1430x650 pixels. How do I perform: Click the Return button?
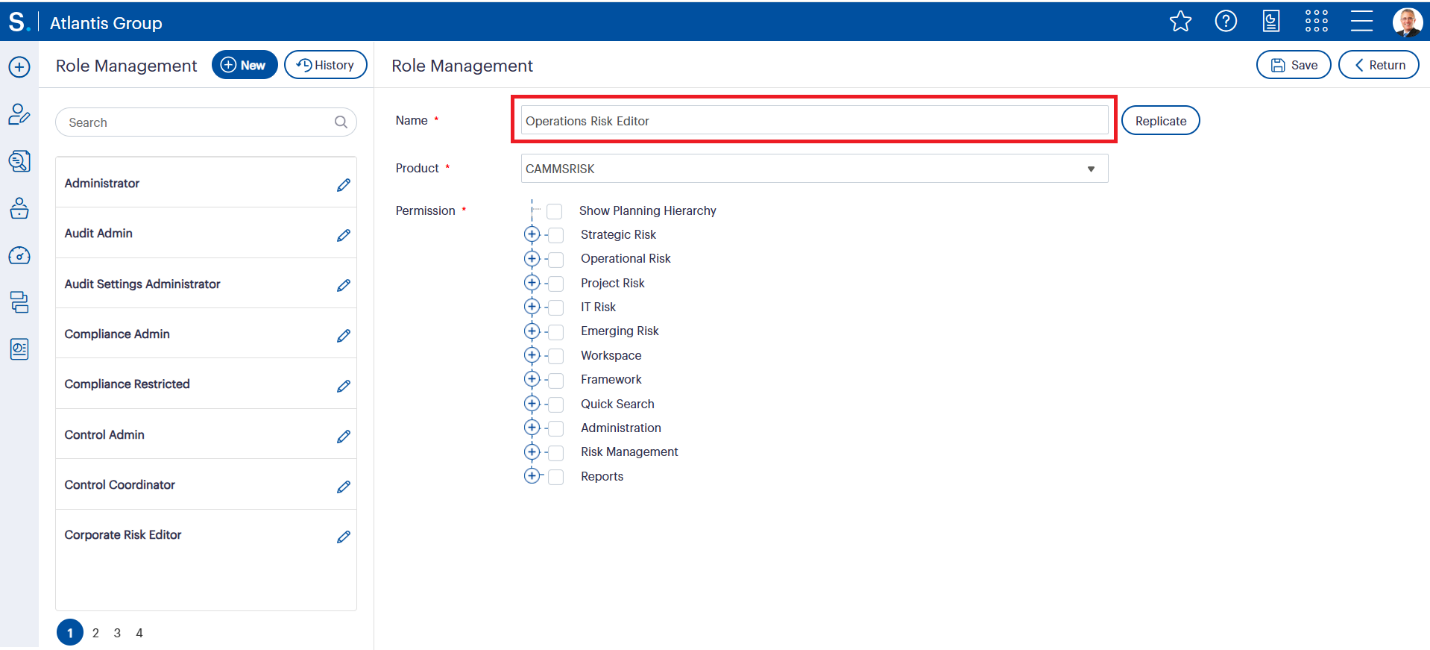(1379, 65)
